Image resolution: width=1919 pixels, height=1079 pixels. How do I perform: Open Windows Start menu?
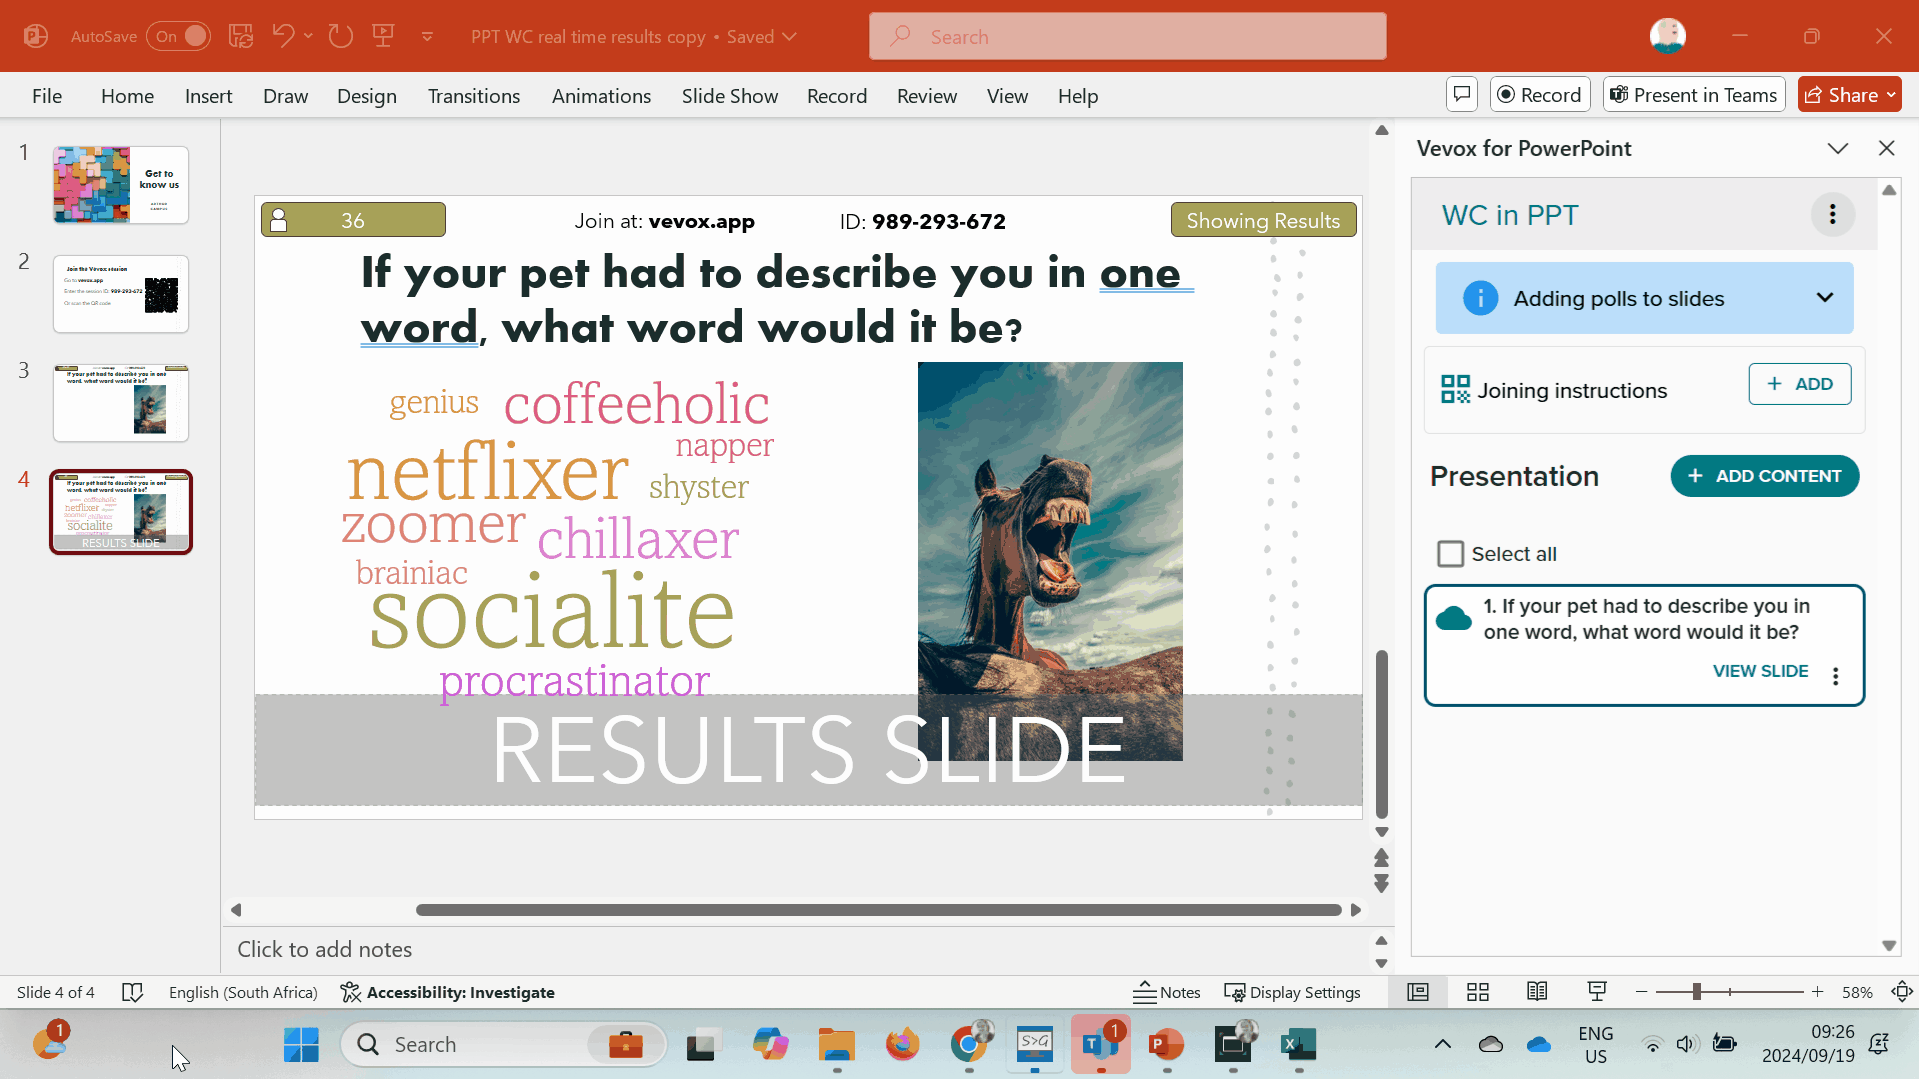[x=301, y=1044]
